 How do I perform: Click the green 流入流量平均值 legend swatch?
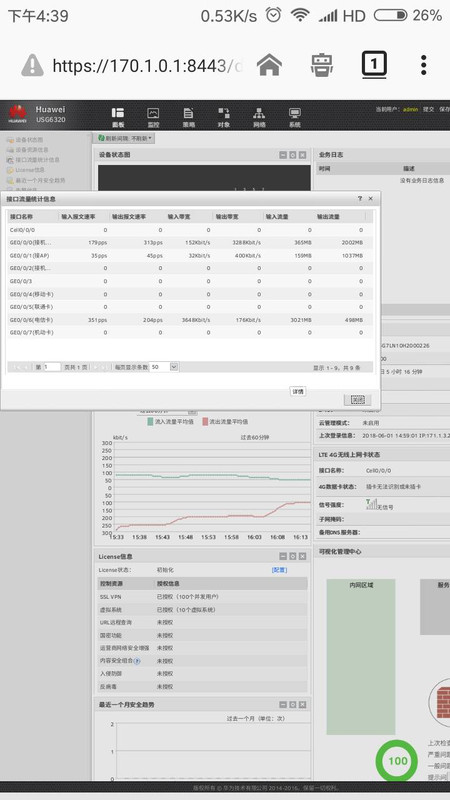[x=151, y=422]
